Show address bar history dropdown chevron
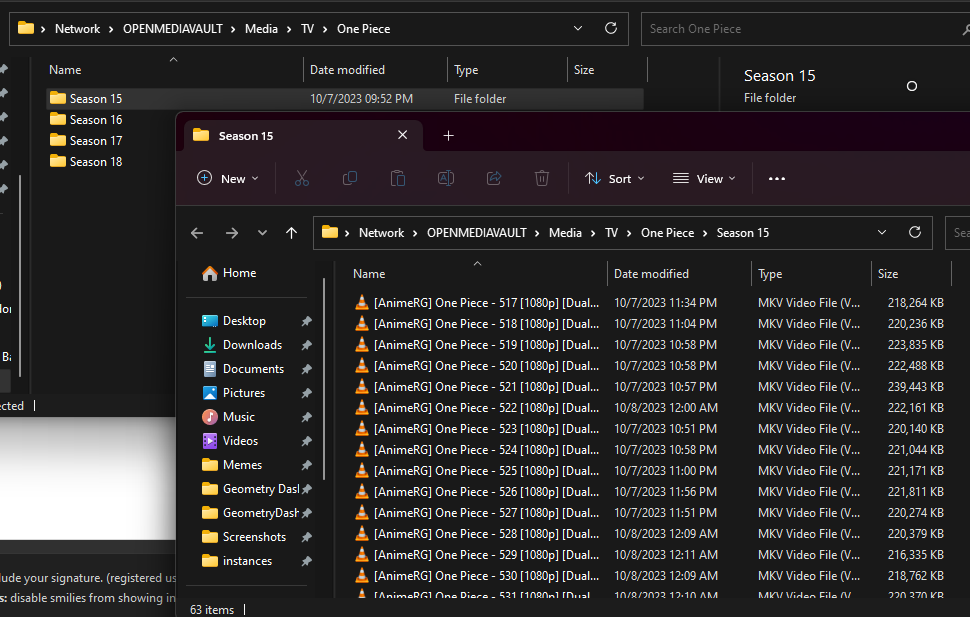The image size is (970, 617). pyautogui.click(x=882, y=232)
